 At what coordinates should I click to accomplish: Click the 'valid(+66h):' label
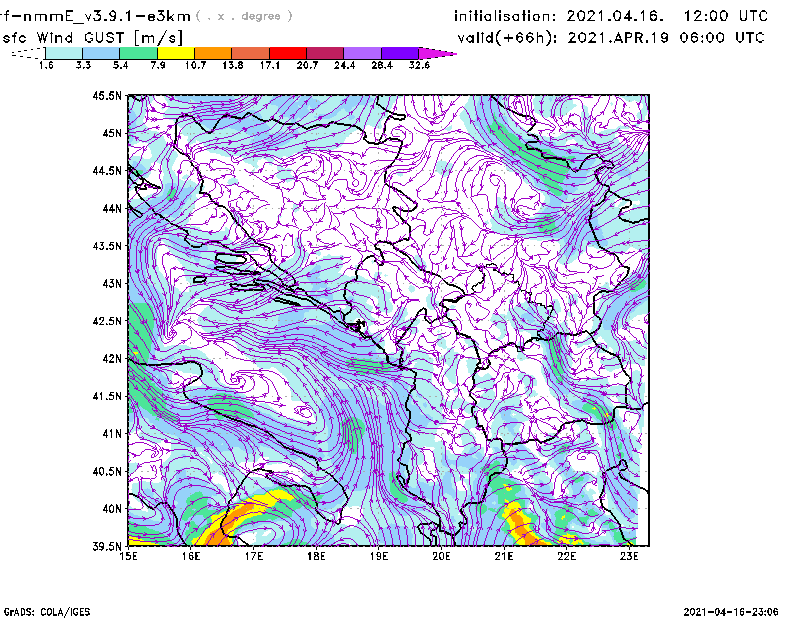[x=508, y=38]
